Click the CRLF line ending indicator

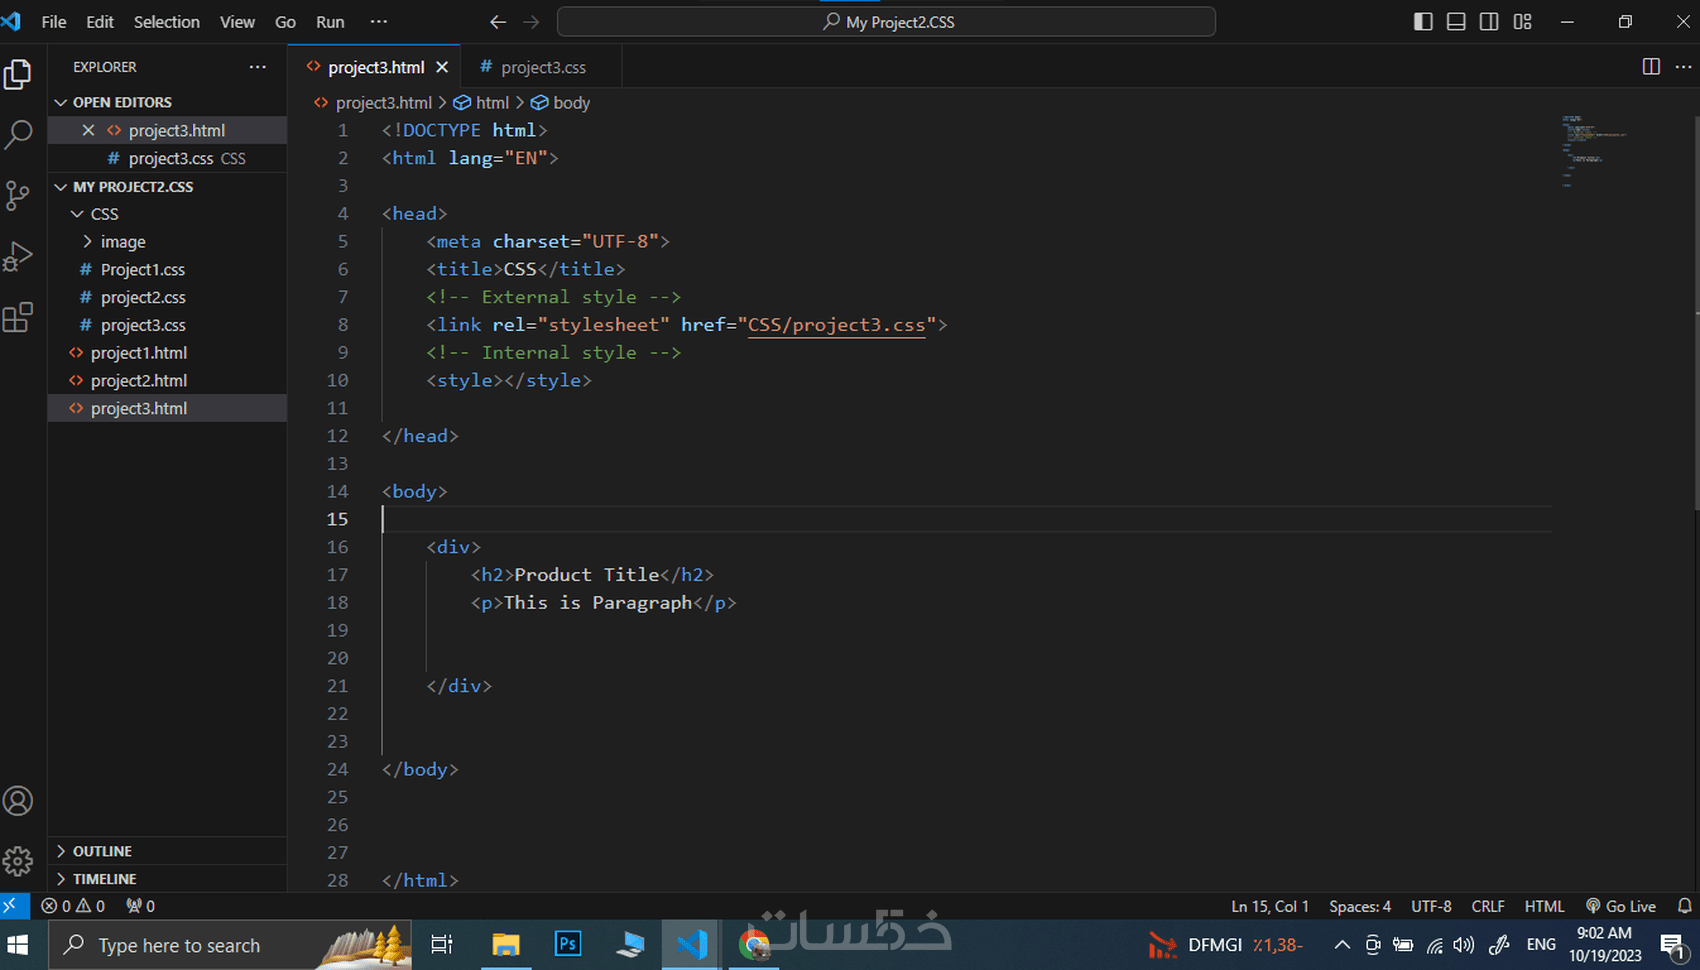point(1487,906)
